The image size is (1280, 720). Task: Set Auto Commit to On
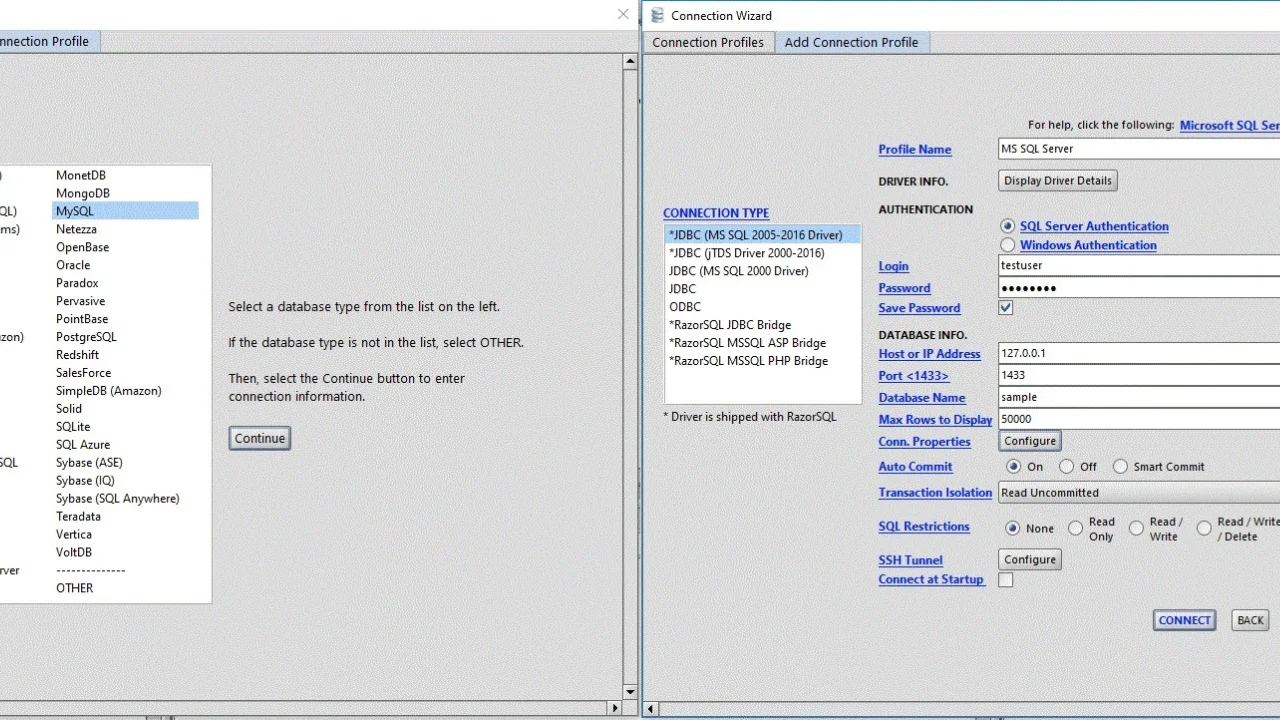(x=1014, y=467)
